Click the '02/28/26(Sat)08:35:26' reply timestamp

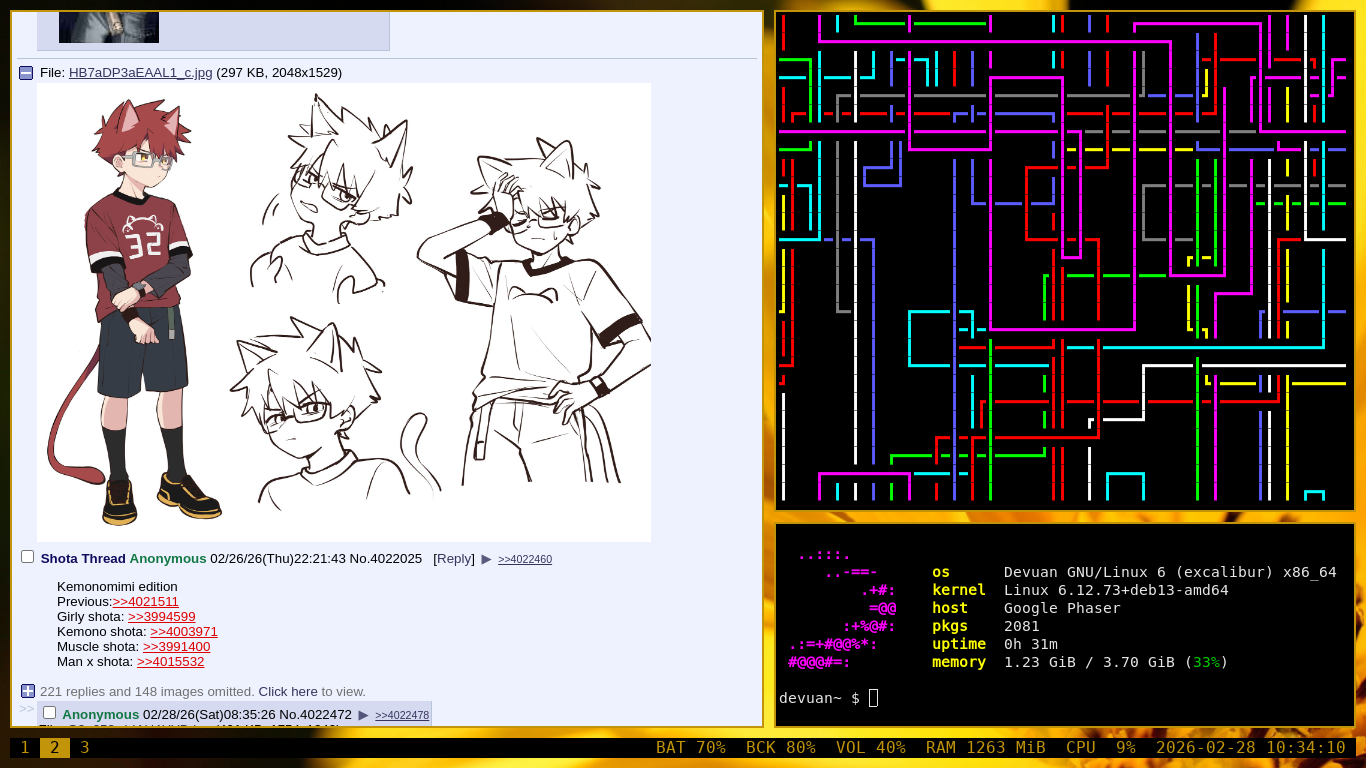(209, 715)
